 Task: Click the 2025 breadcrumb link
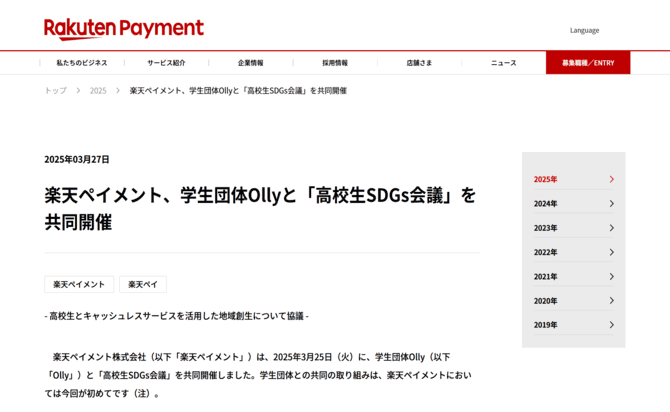[x=98, y=91]
